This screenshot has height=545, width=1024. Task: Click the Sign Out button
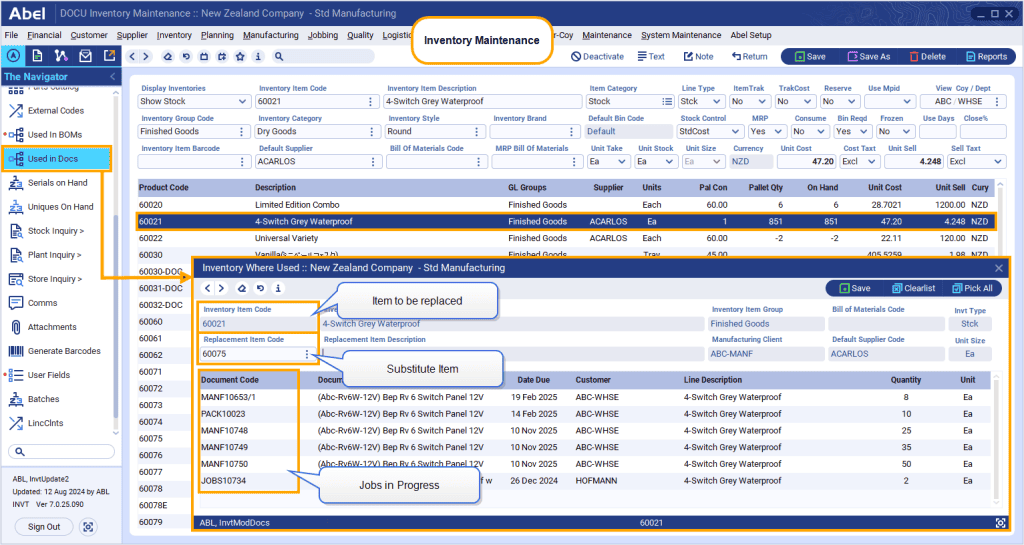point(43,527)
